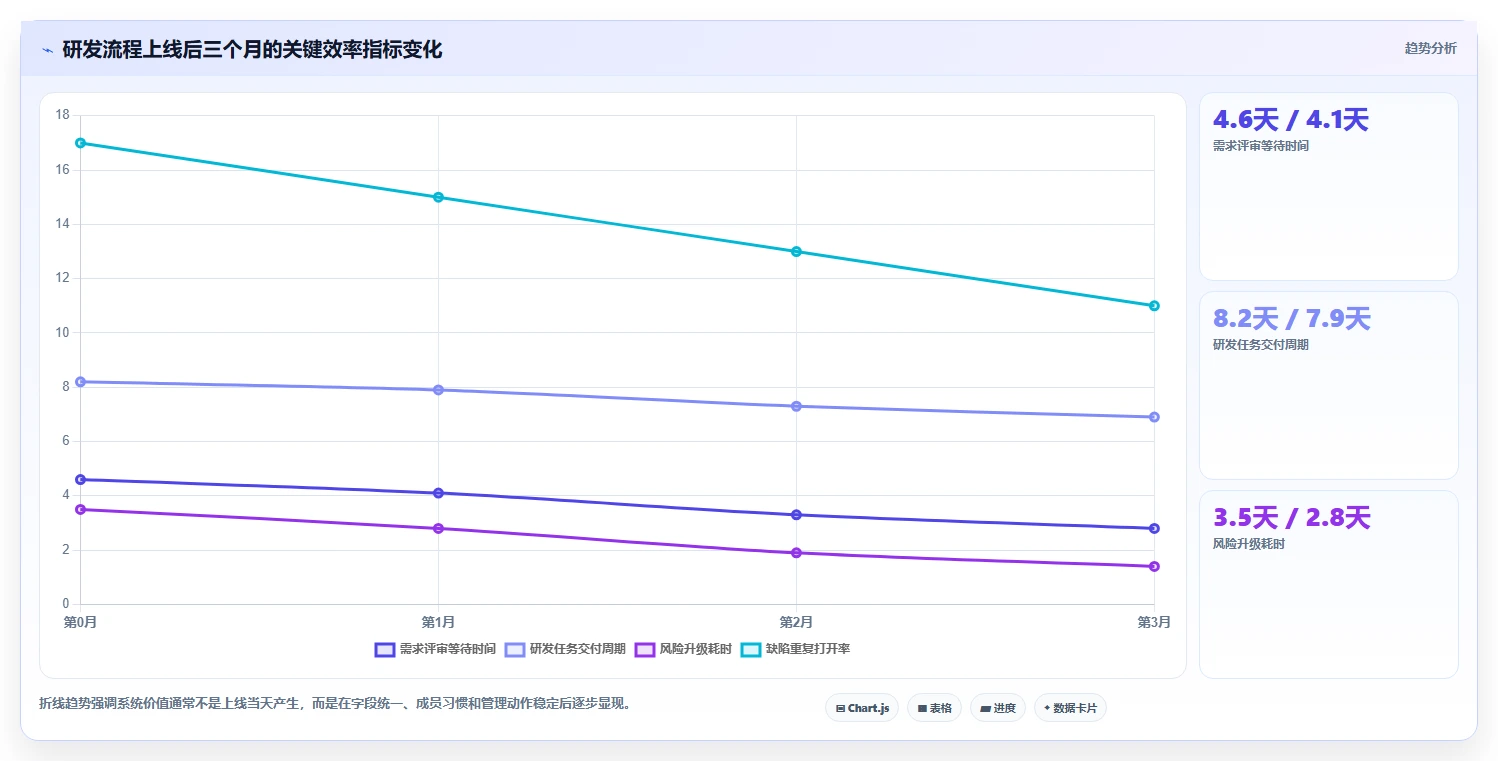Open the 3.5天 / 2.8天 metric card

point(1329,585)
